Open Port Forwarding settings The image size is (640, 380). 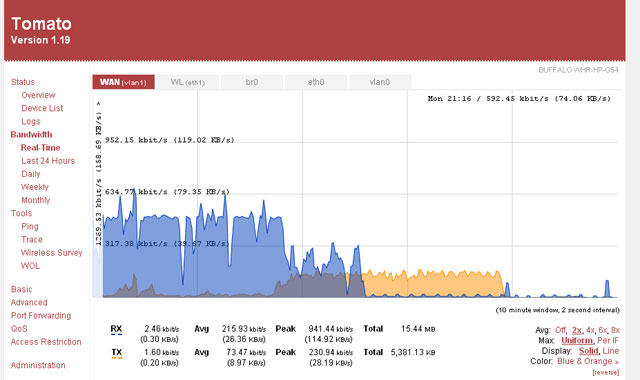pyautogui.click(x=41, y=316)
